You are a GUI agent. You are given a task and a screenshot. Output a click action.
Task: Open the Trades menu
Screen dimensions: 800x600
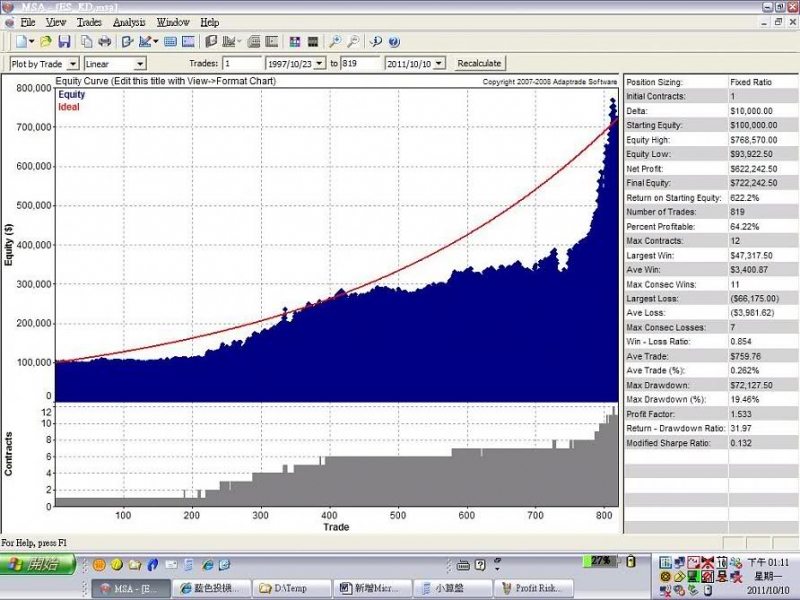pyautogui.click(x=89, y=22)
